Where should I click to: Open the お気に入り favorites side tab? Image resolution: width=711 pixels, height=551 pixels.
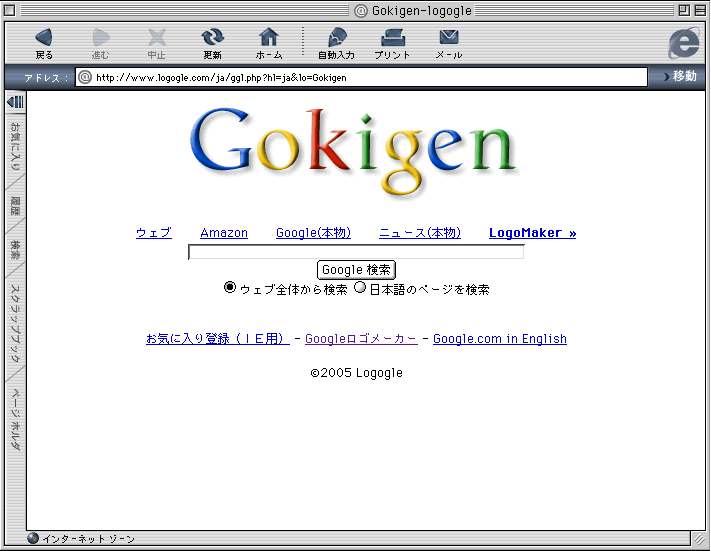[15, 146]
